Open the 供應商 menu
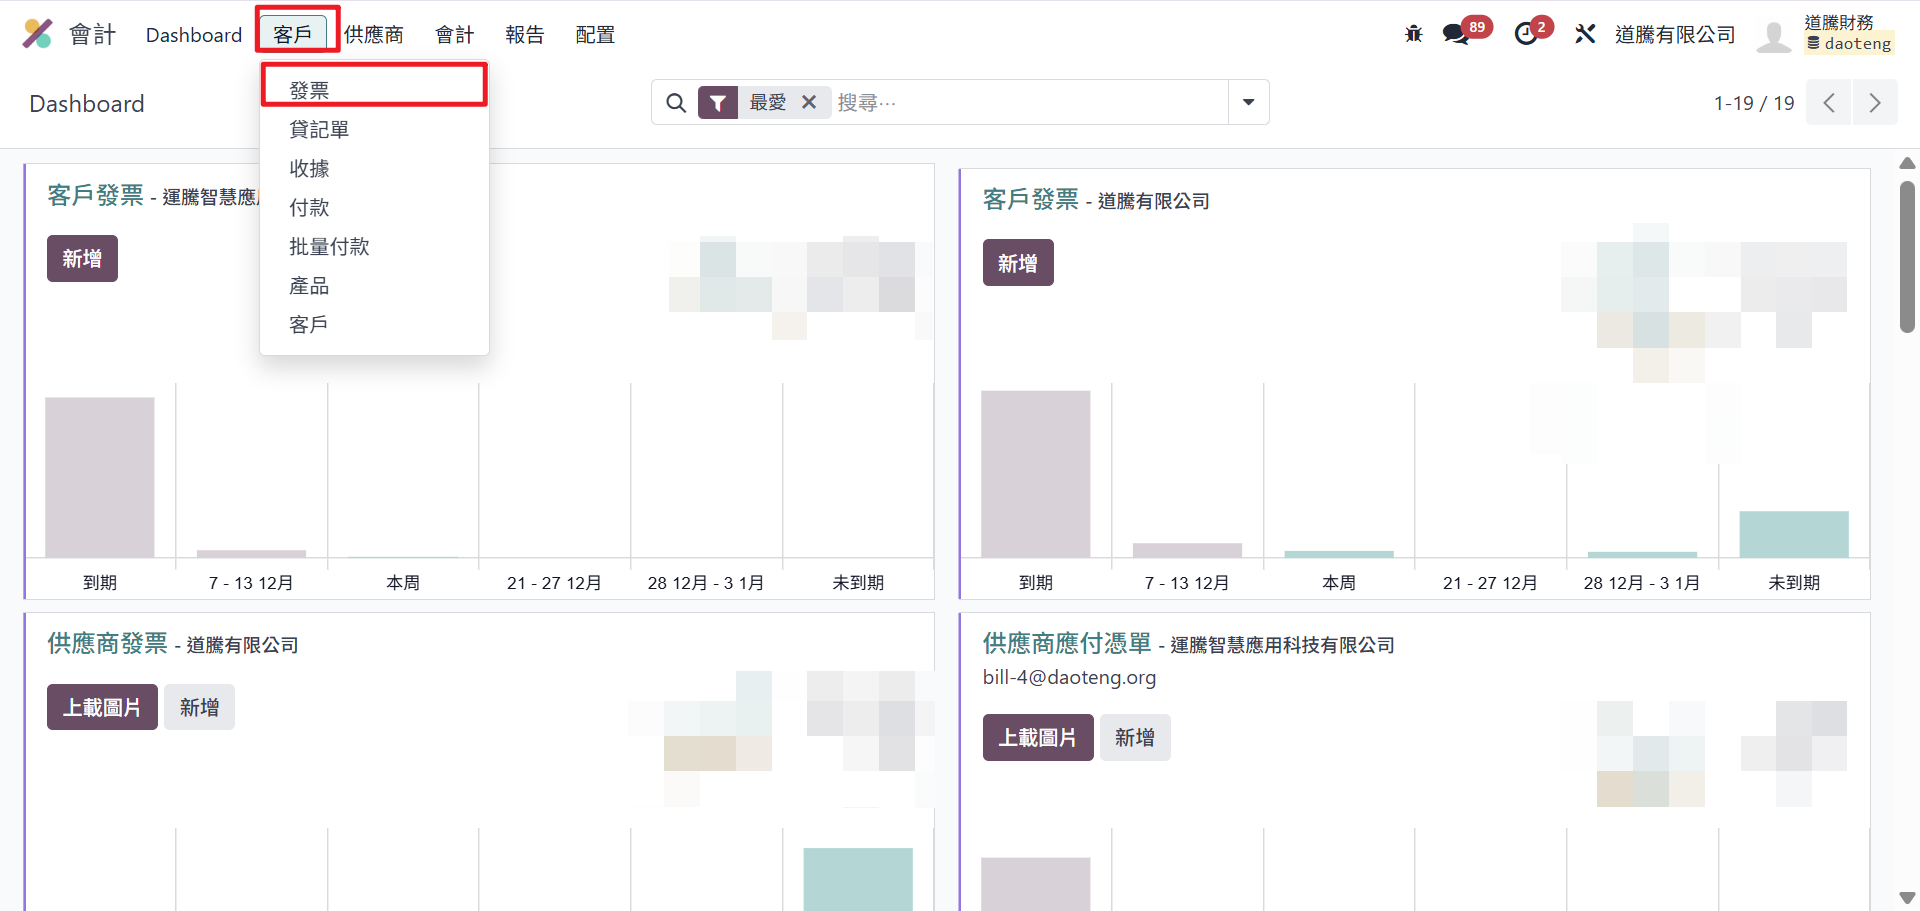Screen dimensions: 1920x911 pyautogui.click(x=374, y=35)
